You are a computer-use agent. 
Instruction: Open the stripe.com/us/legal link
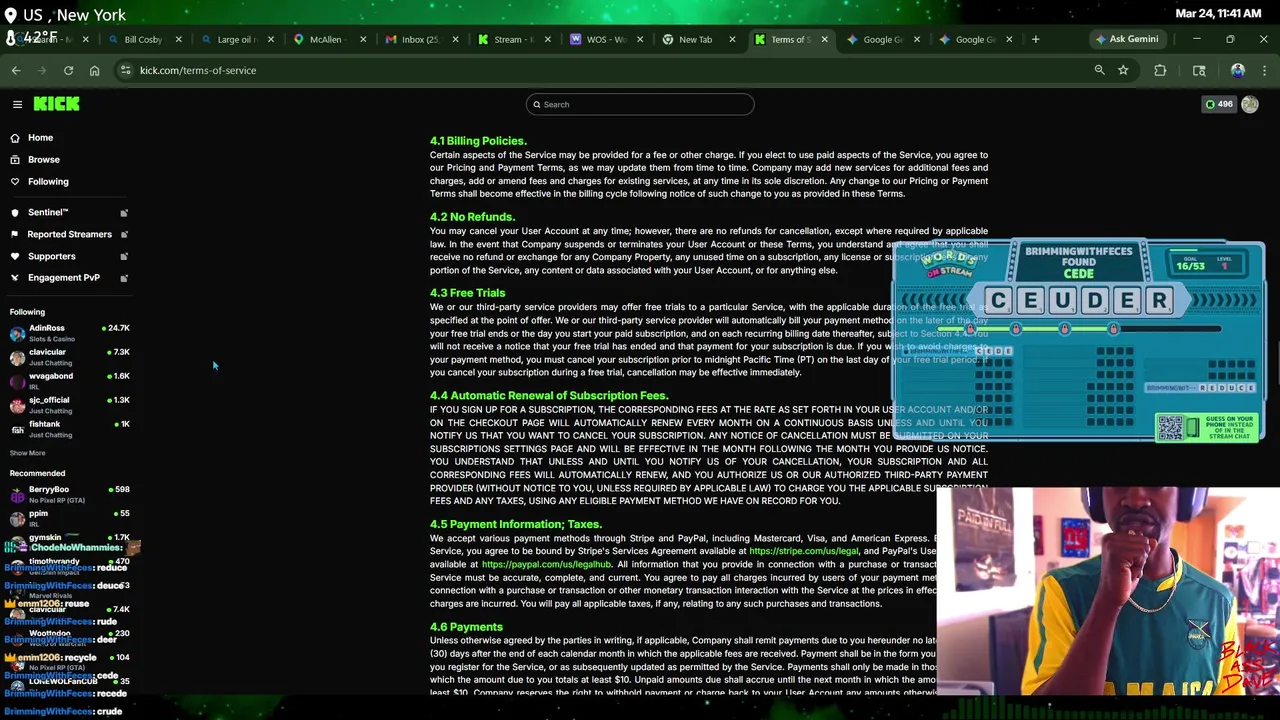(803, 551)
